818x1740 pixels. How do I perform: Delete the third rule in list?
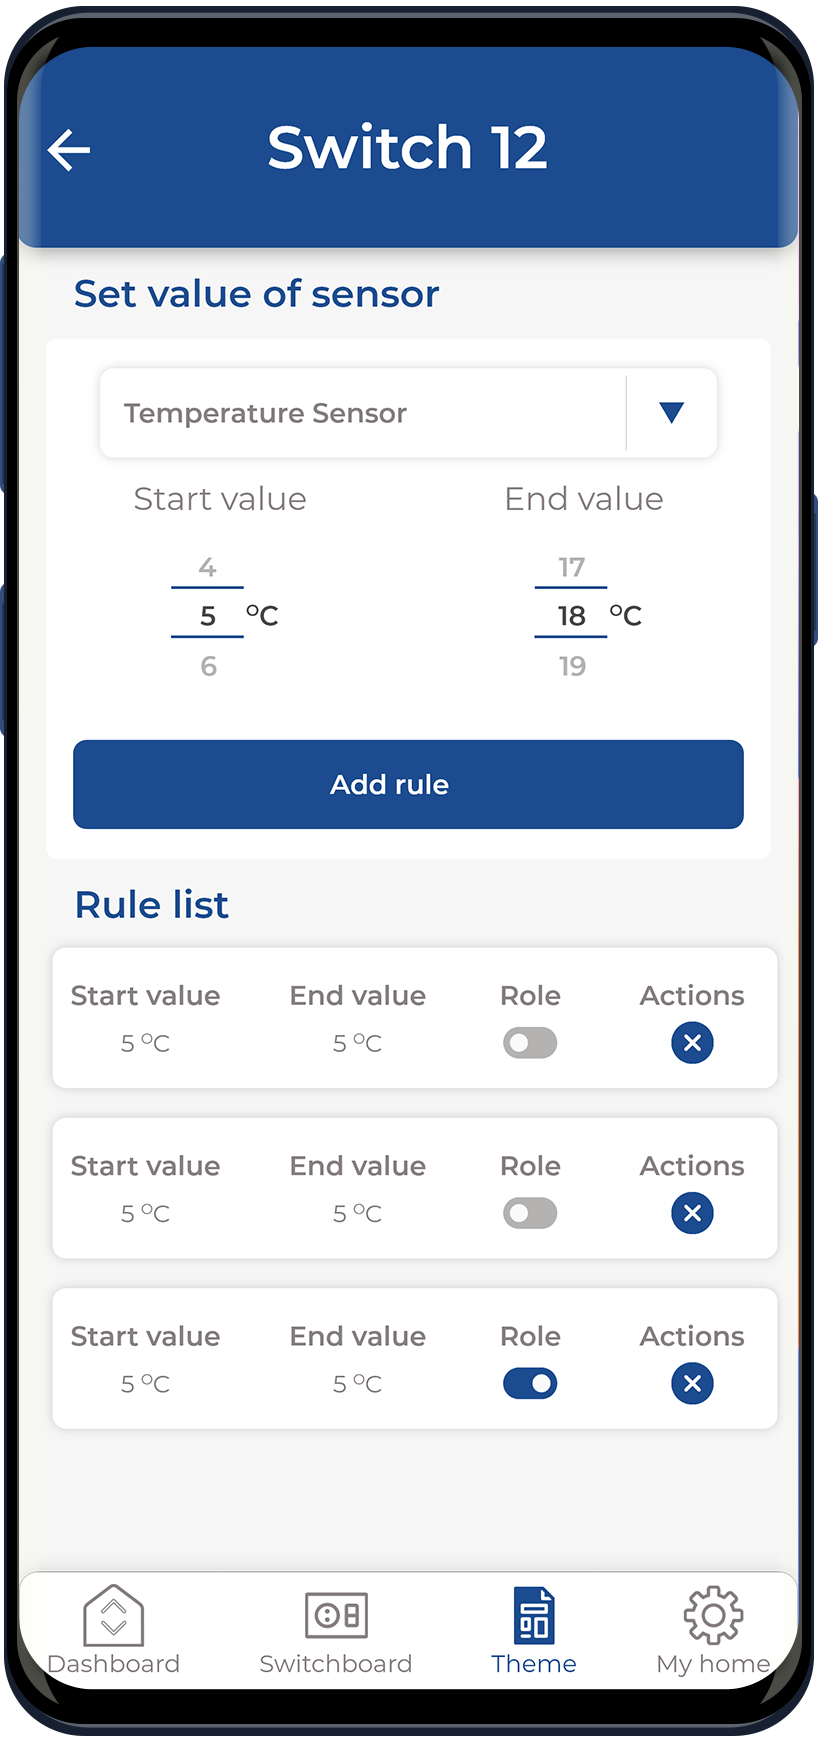(692, 1384)
